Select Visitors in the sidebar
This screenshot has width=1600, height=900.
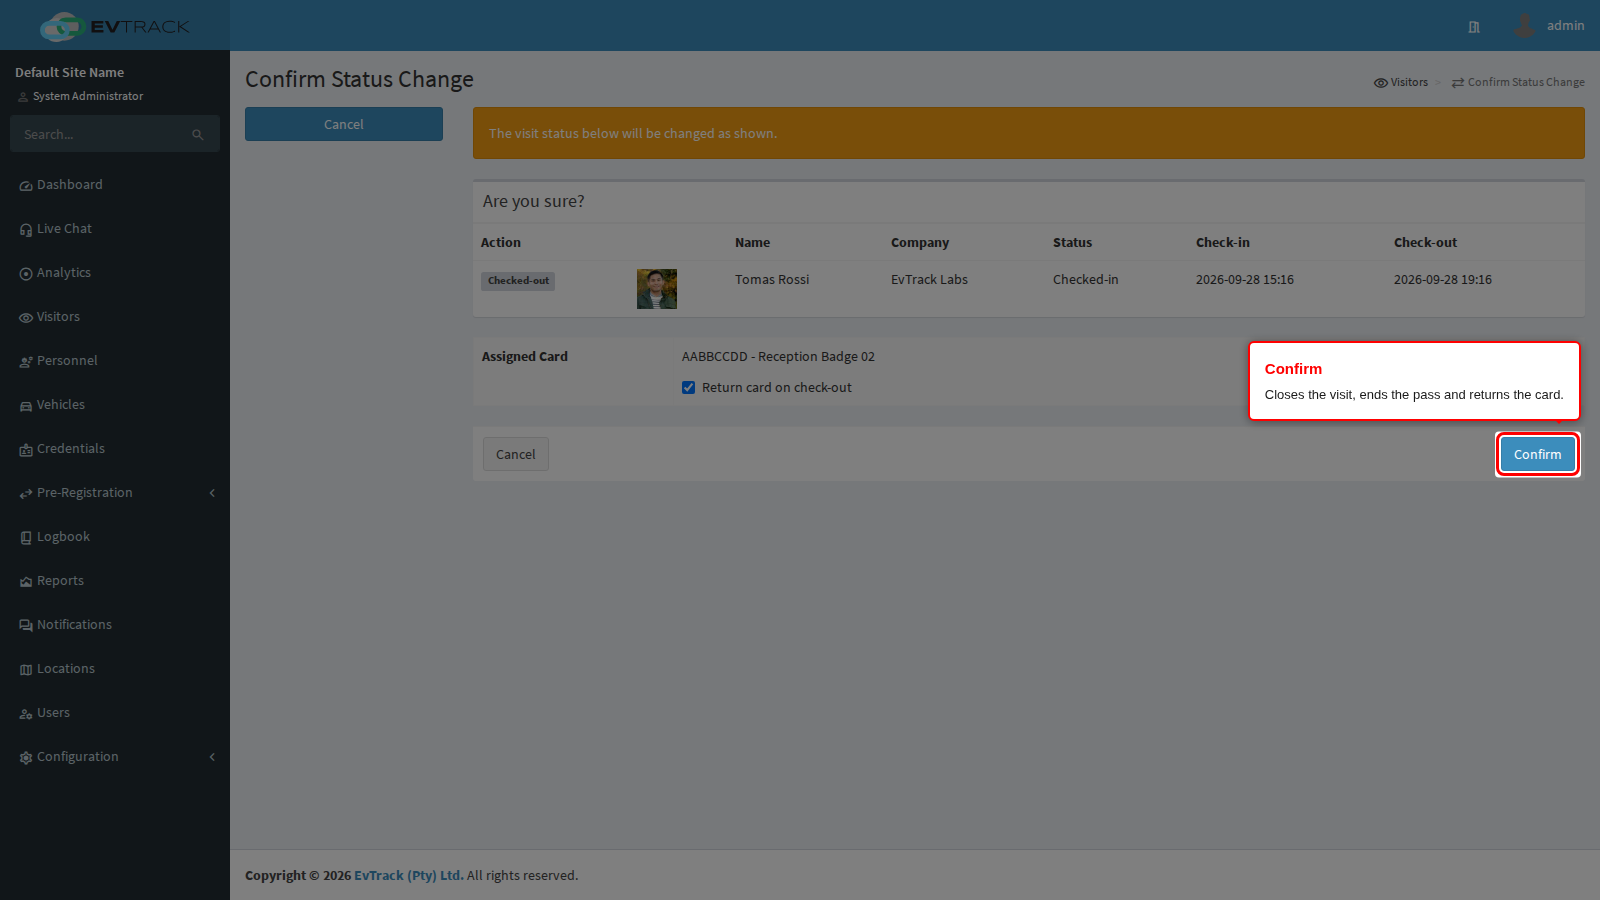click(x=115, y=317)
